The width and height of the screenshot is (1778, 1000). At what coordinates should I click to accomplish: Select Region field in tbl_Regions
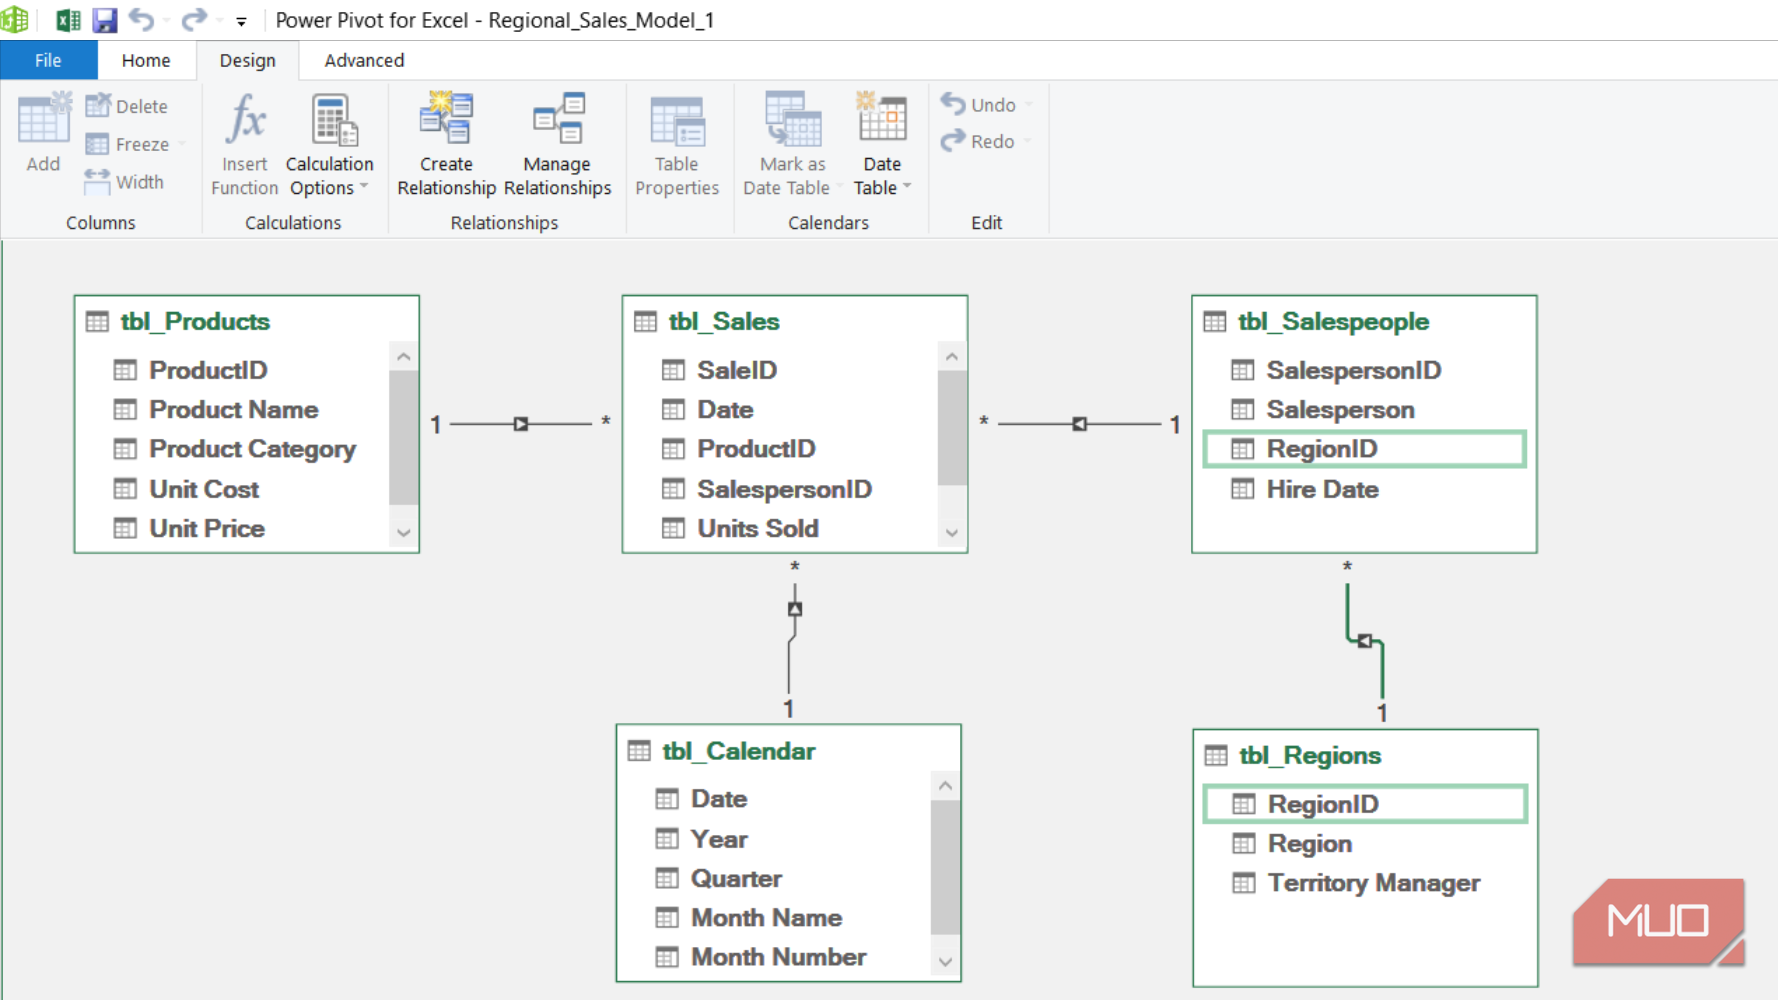1309,843
